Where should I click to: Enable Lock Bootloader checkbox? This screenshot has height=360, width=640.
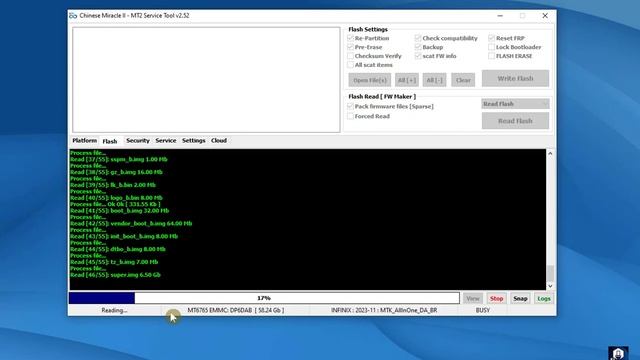click(x=491, y=47)
